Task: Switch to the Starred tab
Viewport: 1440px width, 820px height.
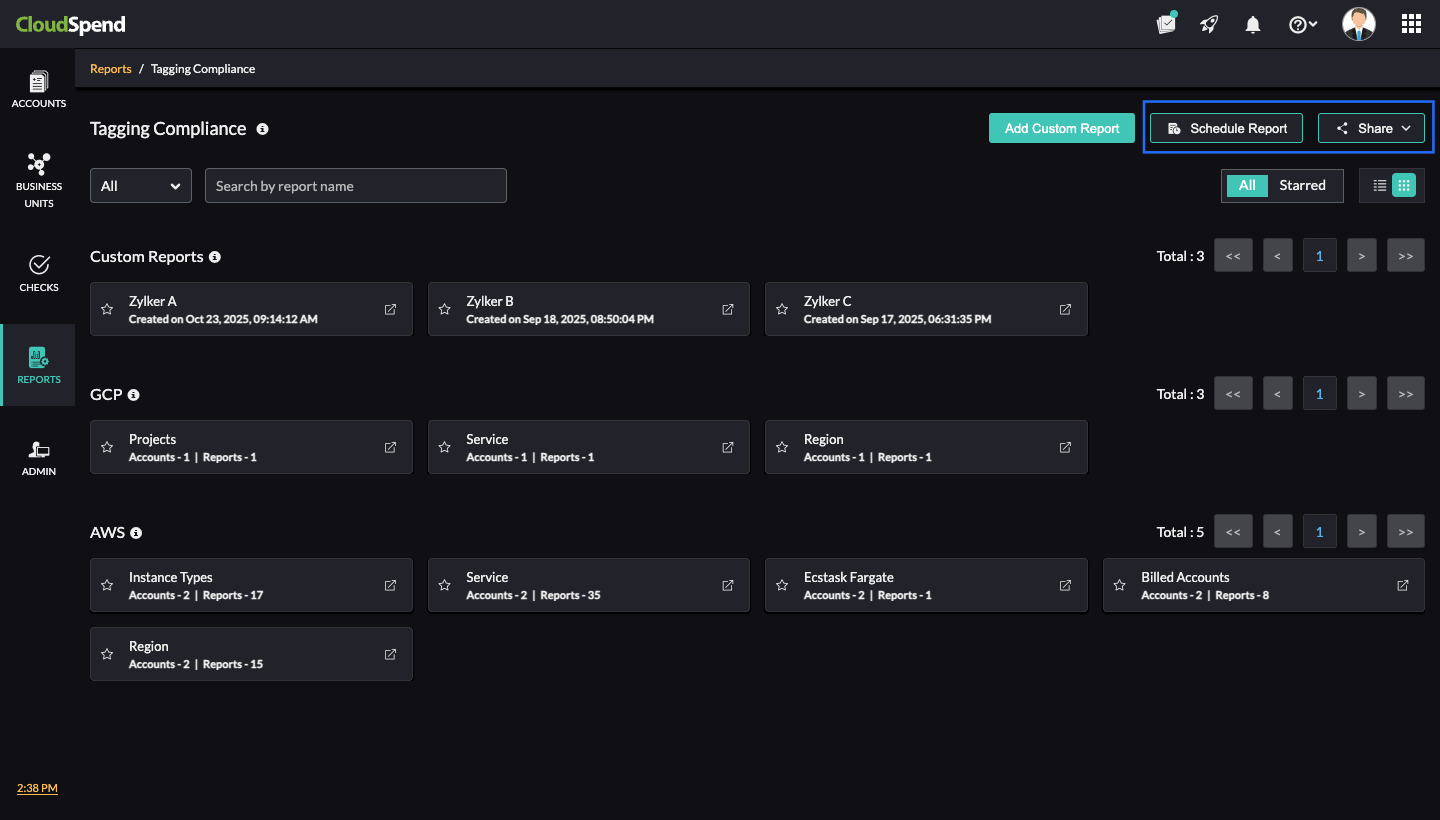Action: point(1302,185)
